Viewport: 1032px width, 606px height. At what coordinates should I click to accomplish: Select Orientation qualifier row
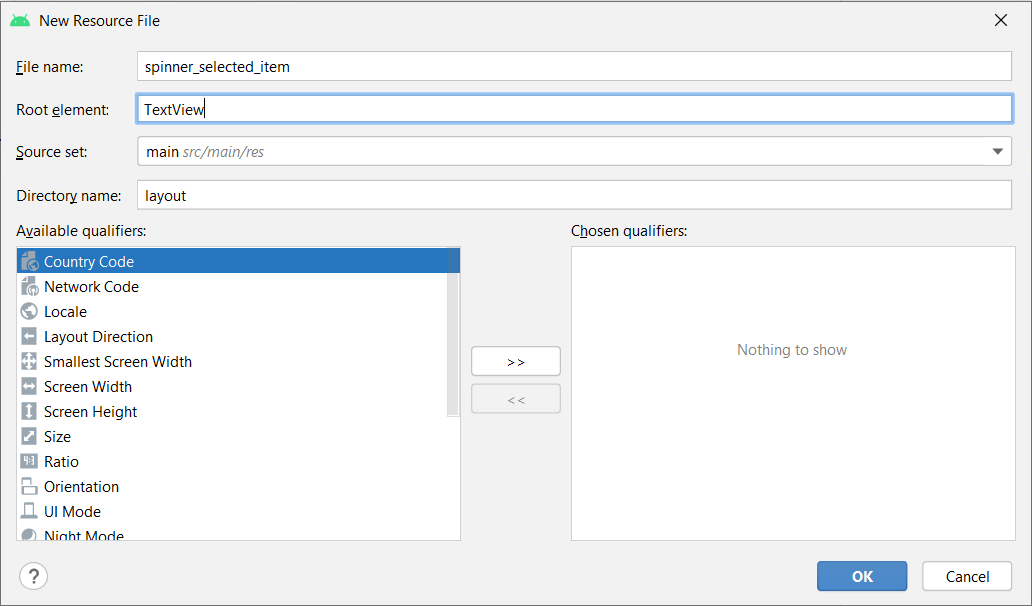238,486
